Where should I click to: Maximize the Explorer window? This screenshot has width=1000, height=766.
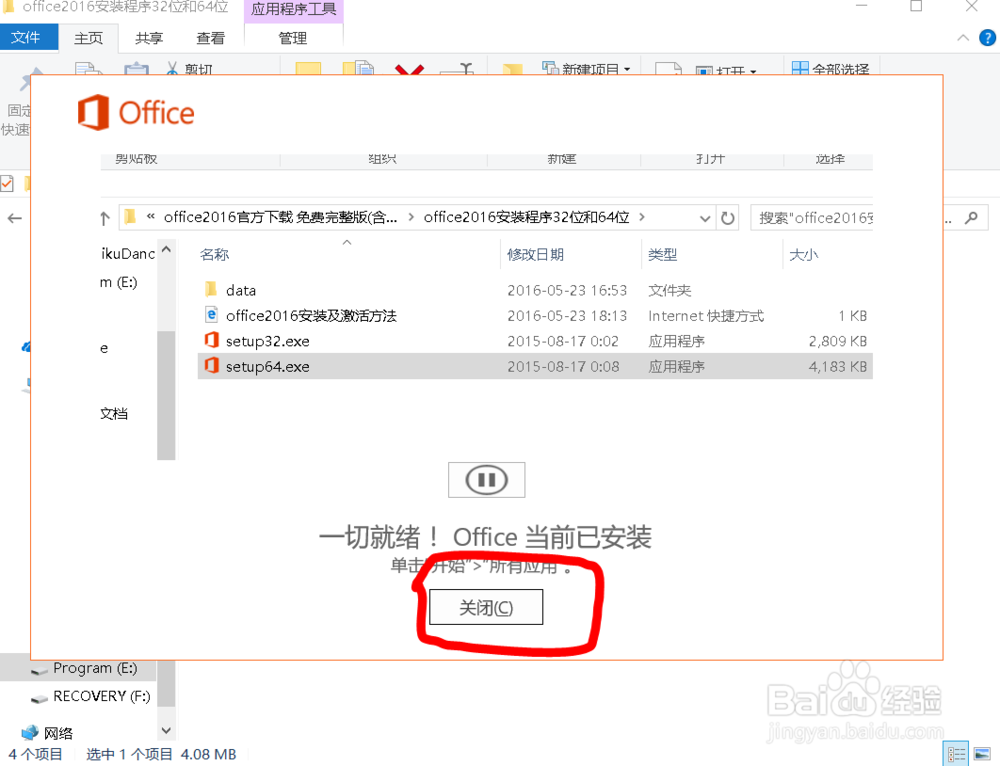pyautogui.click(x=916, y=6)
